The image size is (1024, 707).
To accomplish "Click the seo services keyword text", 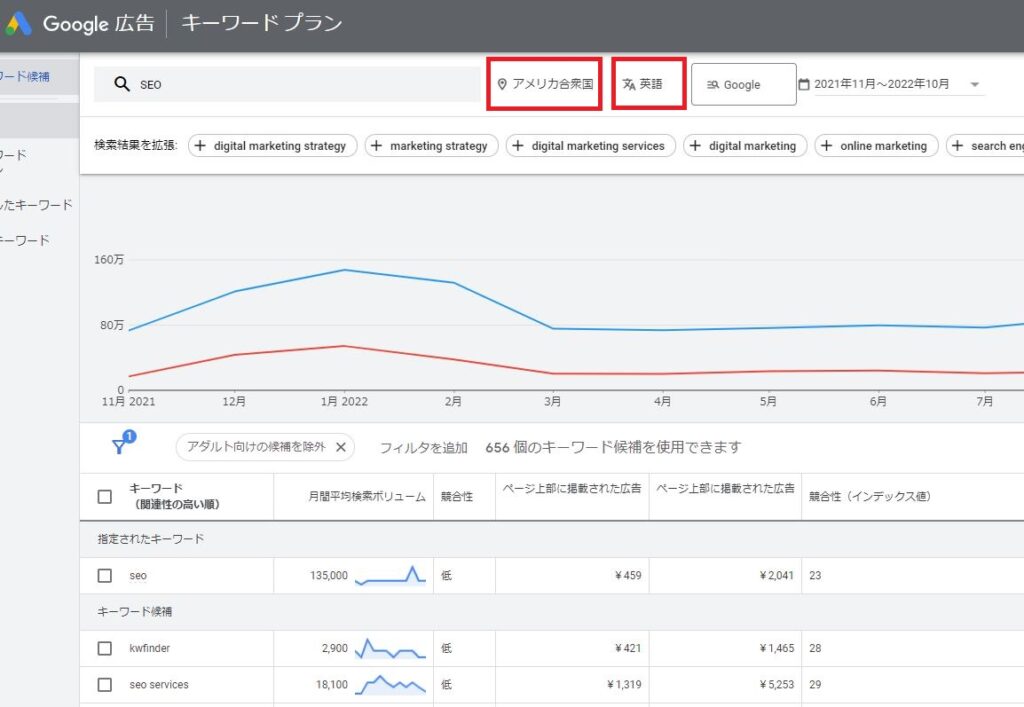I will point(159,684).
